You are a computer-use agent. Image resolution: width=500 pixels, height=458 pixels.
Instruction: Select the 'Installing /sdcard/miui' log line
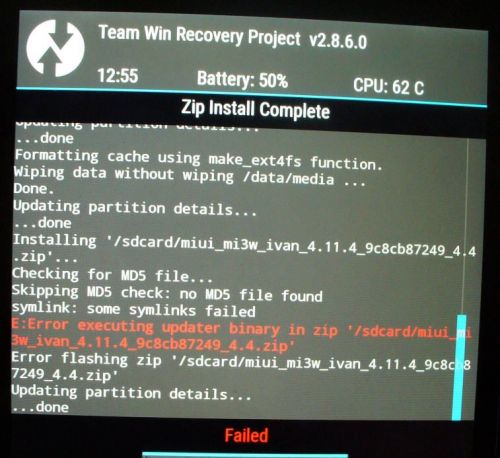click(x=244, y=249)
